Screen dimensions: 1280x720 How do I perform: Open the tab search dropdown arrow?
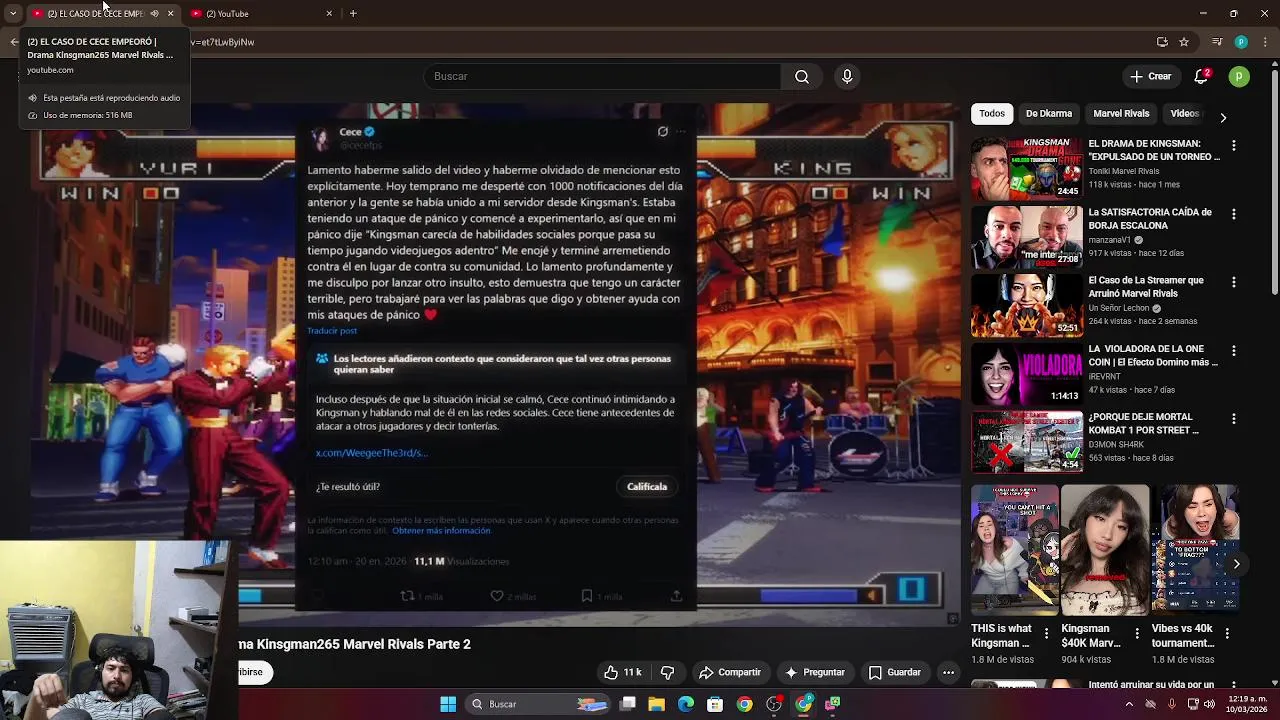click(13, 13)
